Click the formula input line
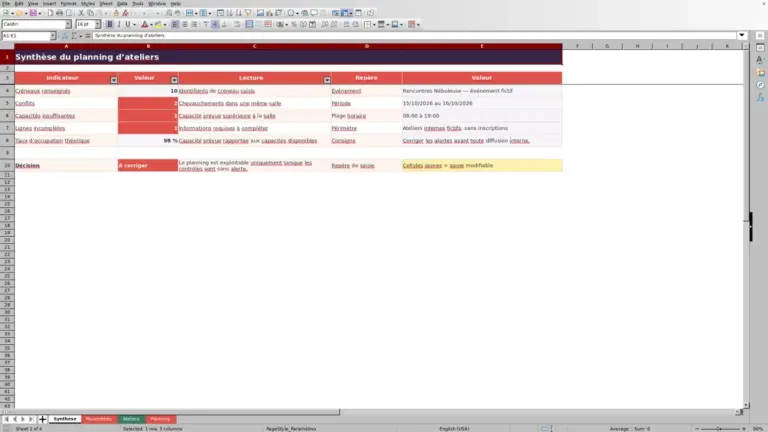 coord(414,36)
